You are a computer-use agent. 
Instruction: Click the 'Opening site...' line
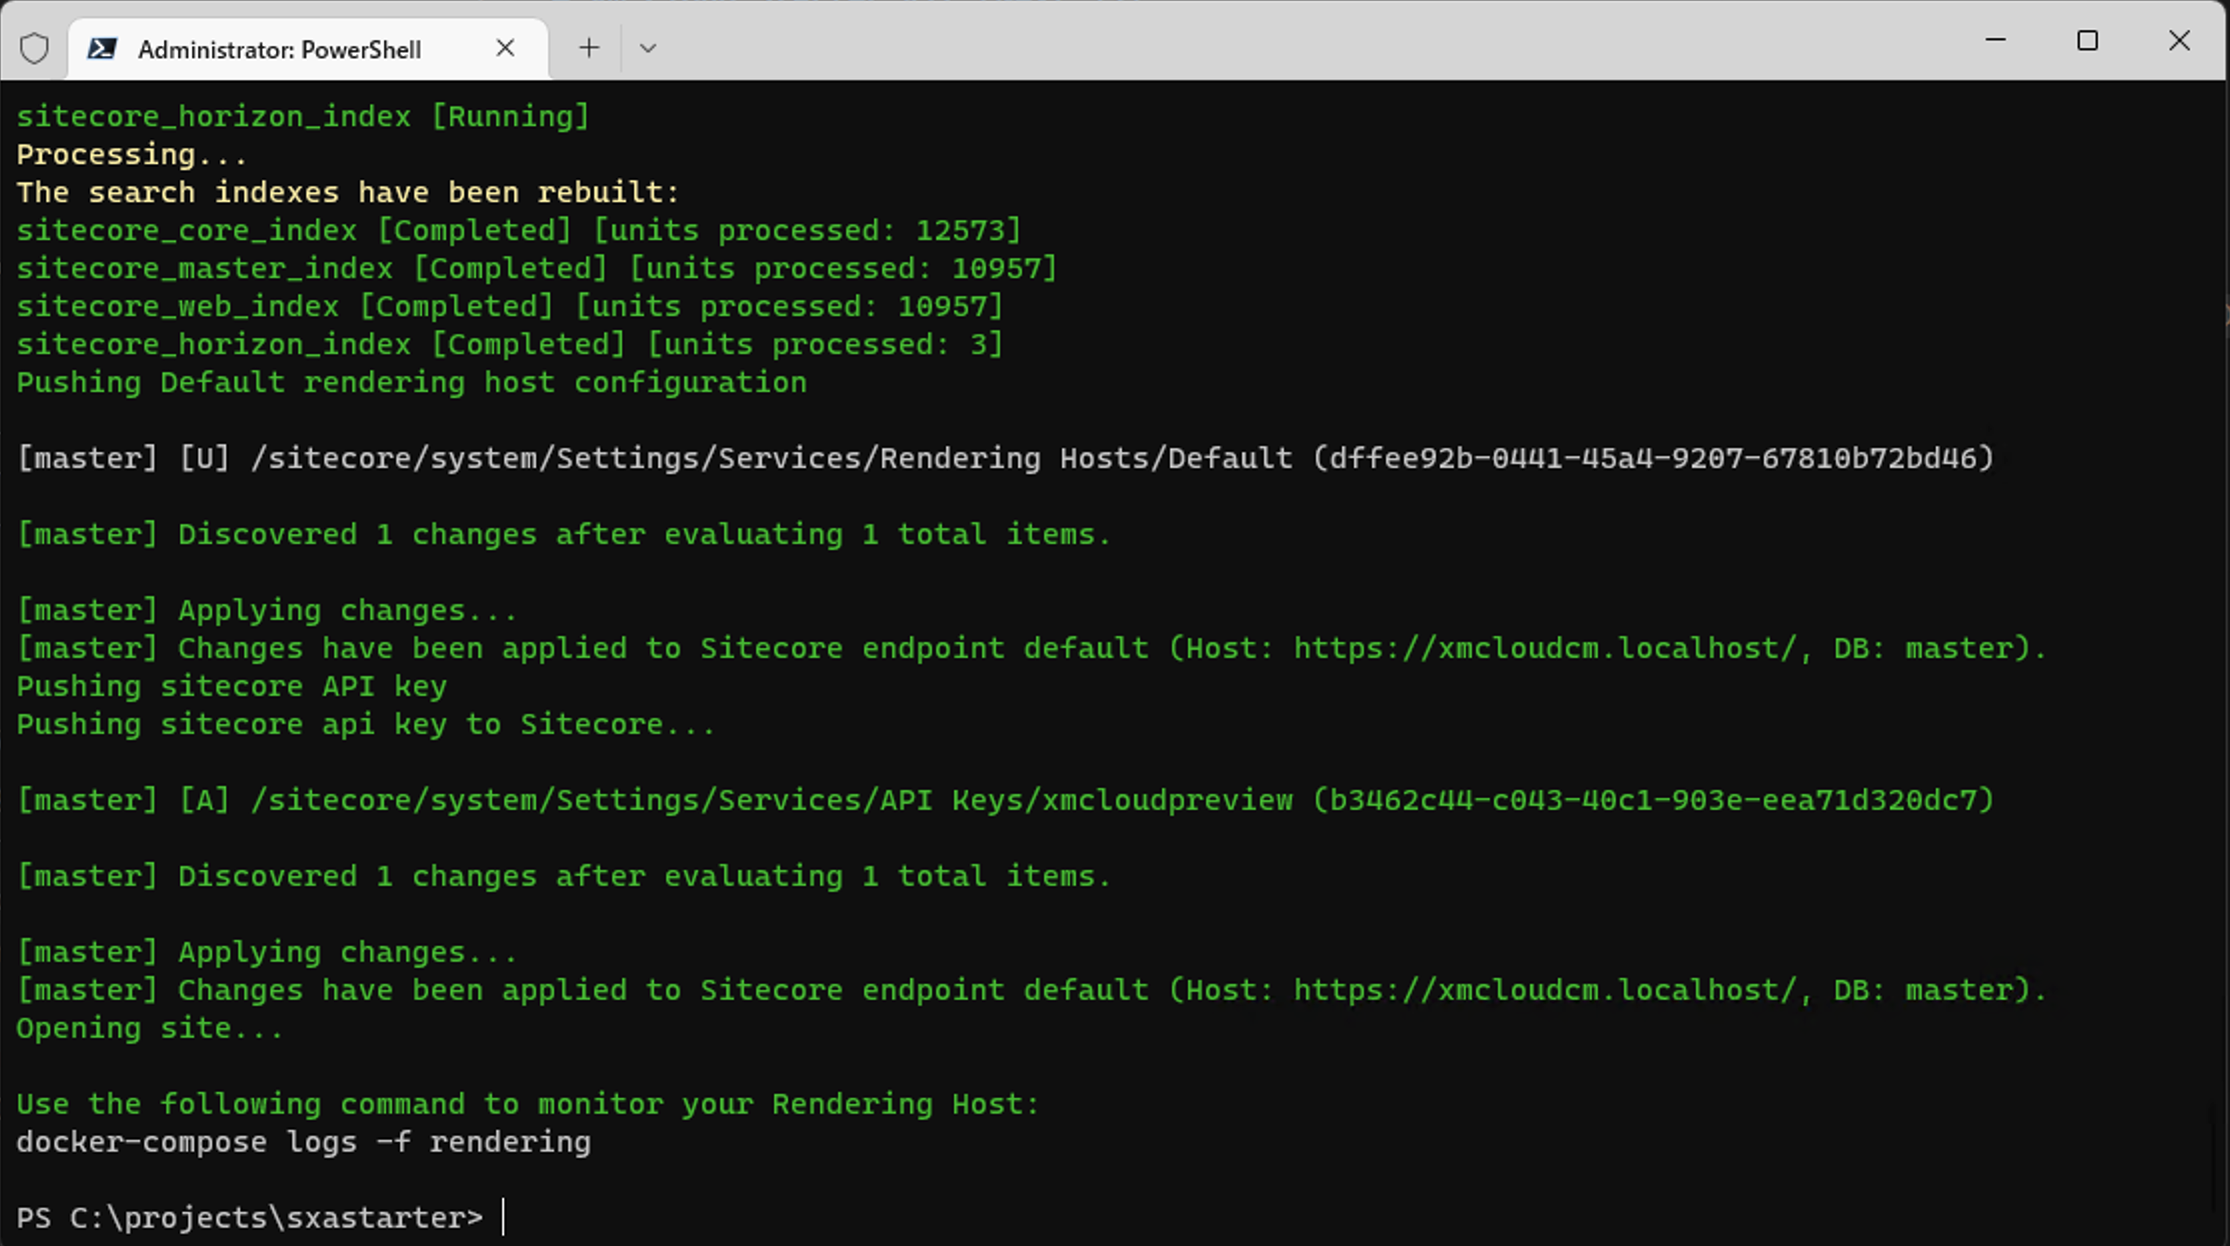150,1029
